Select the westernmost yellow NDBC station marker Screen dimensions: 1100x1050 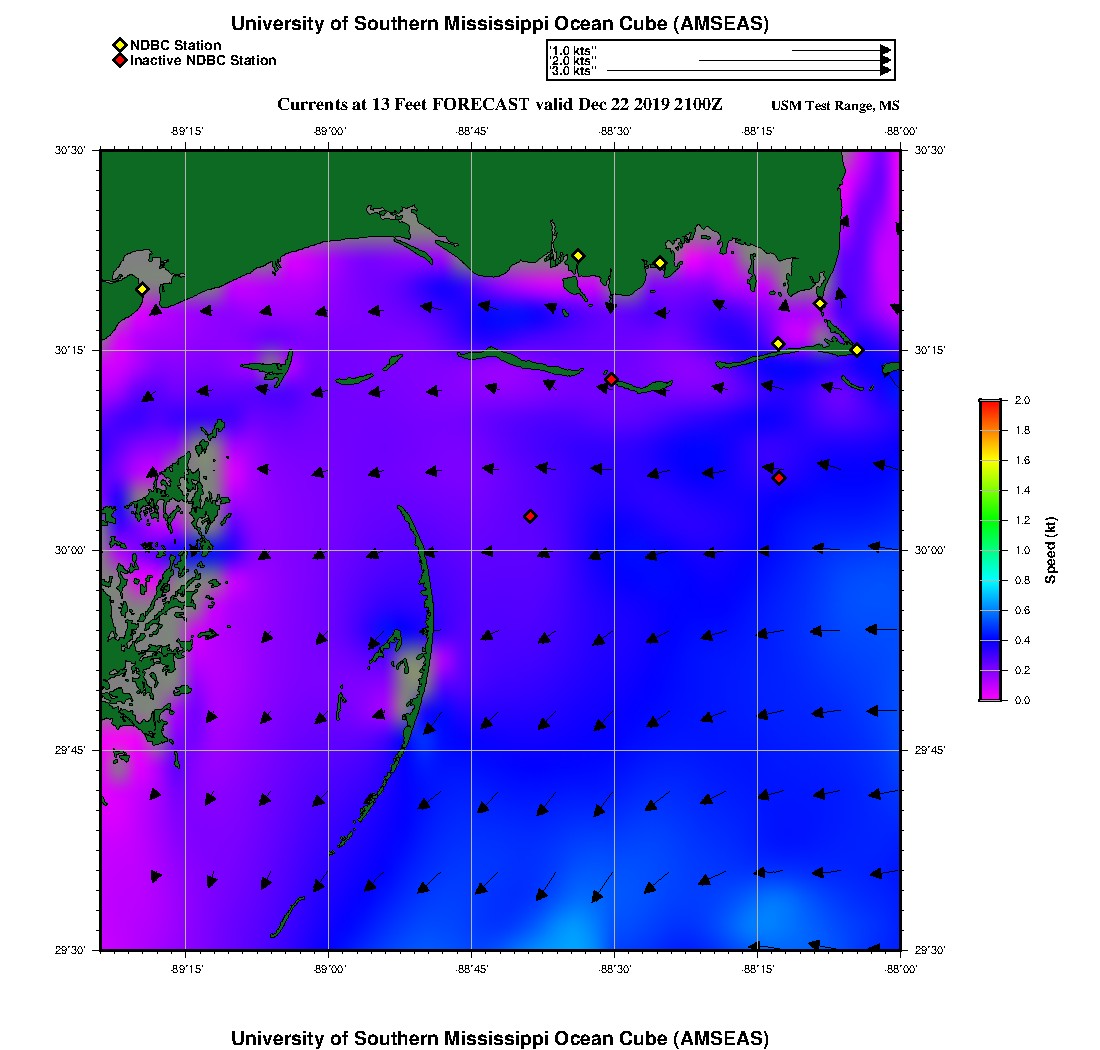pos(142,289)
